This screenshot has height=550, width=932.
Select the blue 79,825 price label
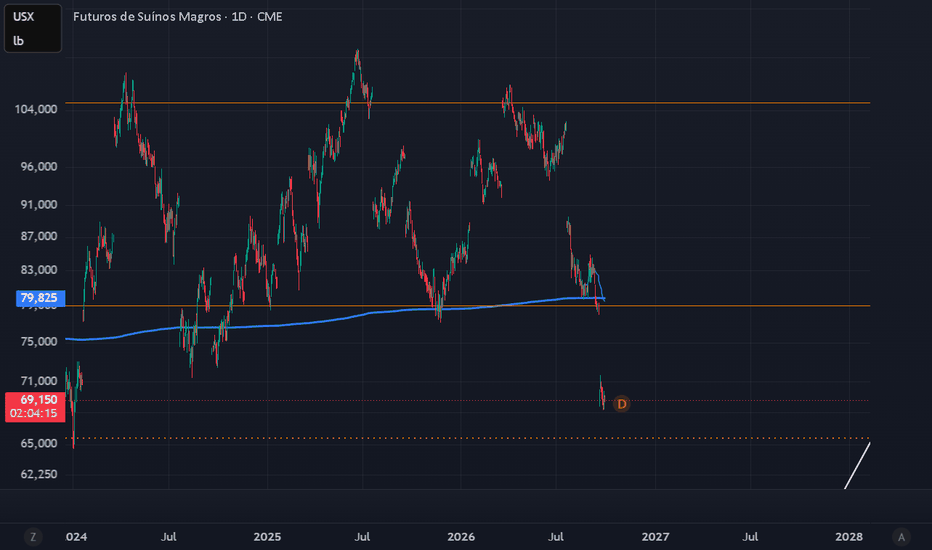pos(40,298)
